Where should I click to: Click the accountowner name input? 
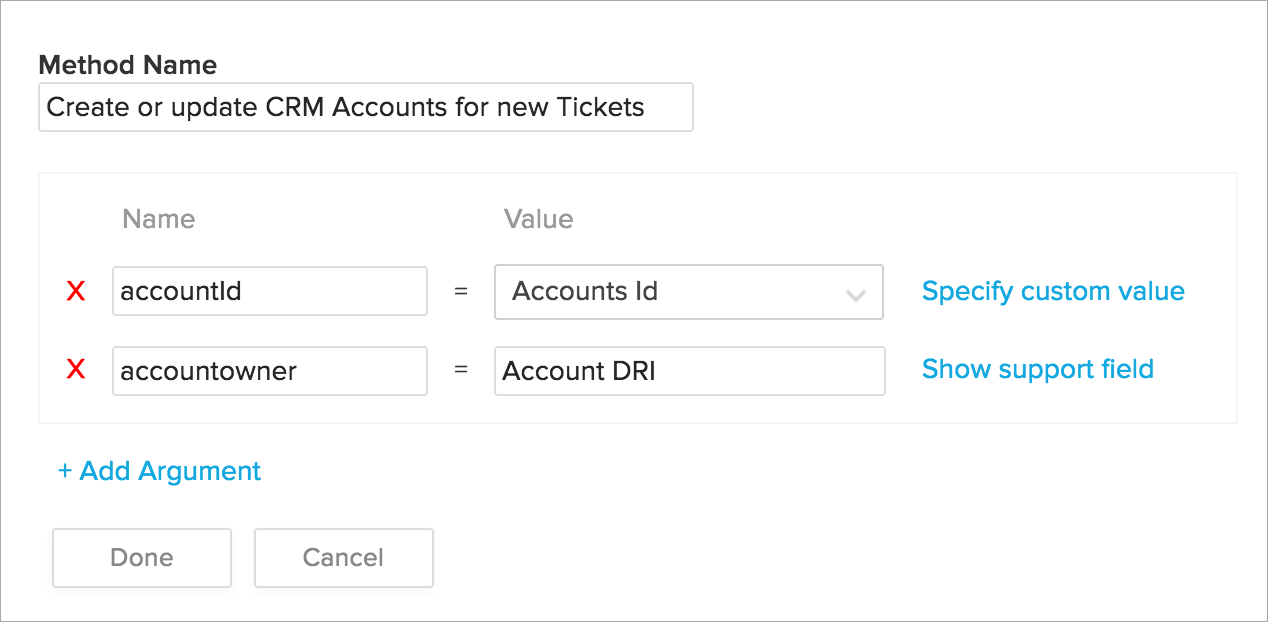coord(269,371)
